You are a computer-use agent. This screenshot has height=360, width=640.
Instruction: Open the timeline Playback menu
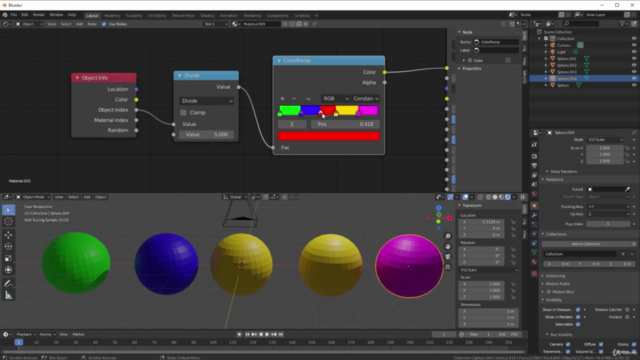(26, 334)
